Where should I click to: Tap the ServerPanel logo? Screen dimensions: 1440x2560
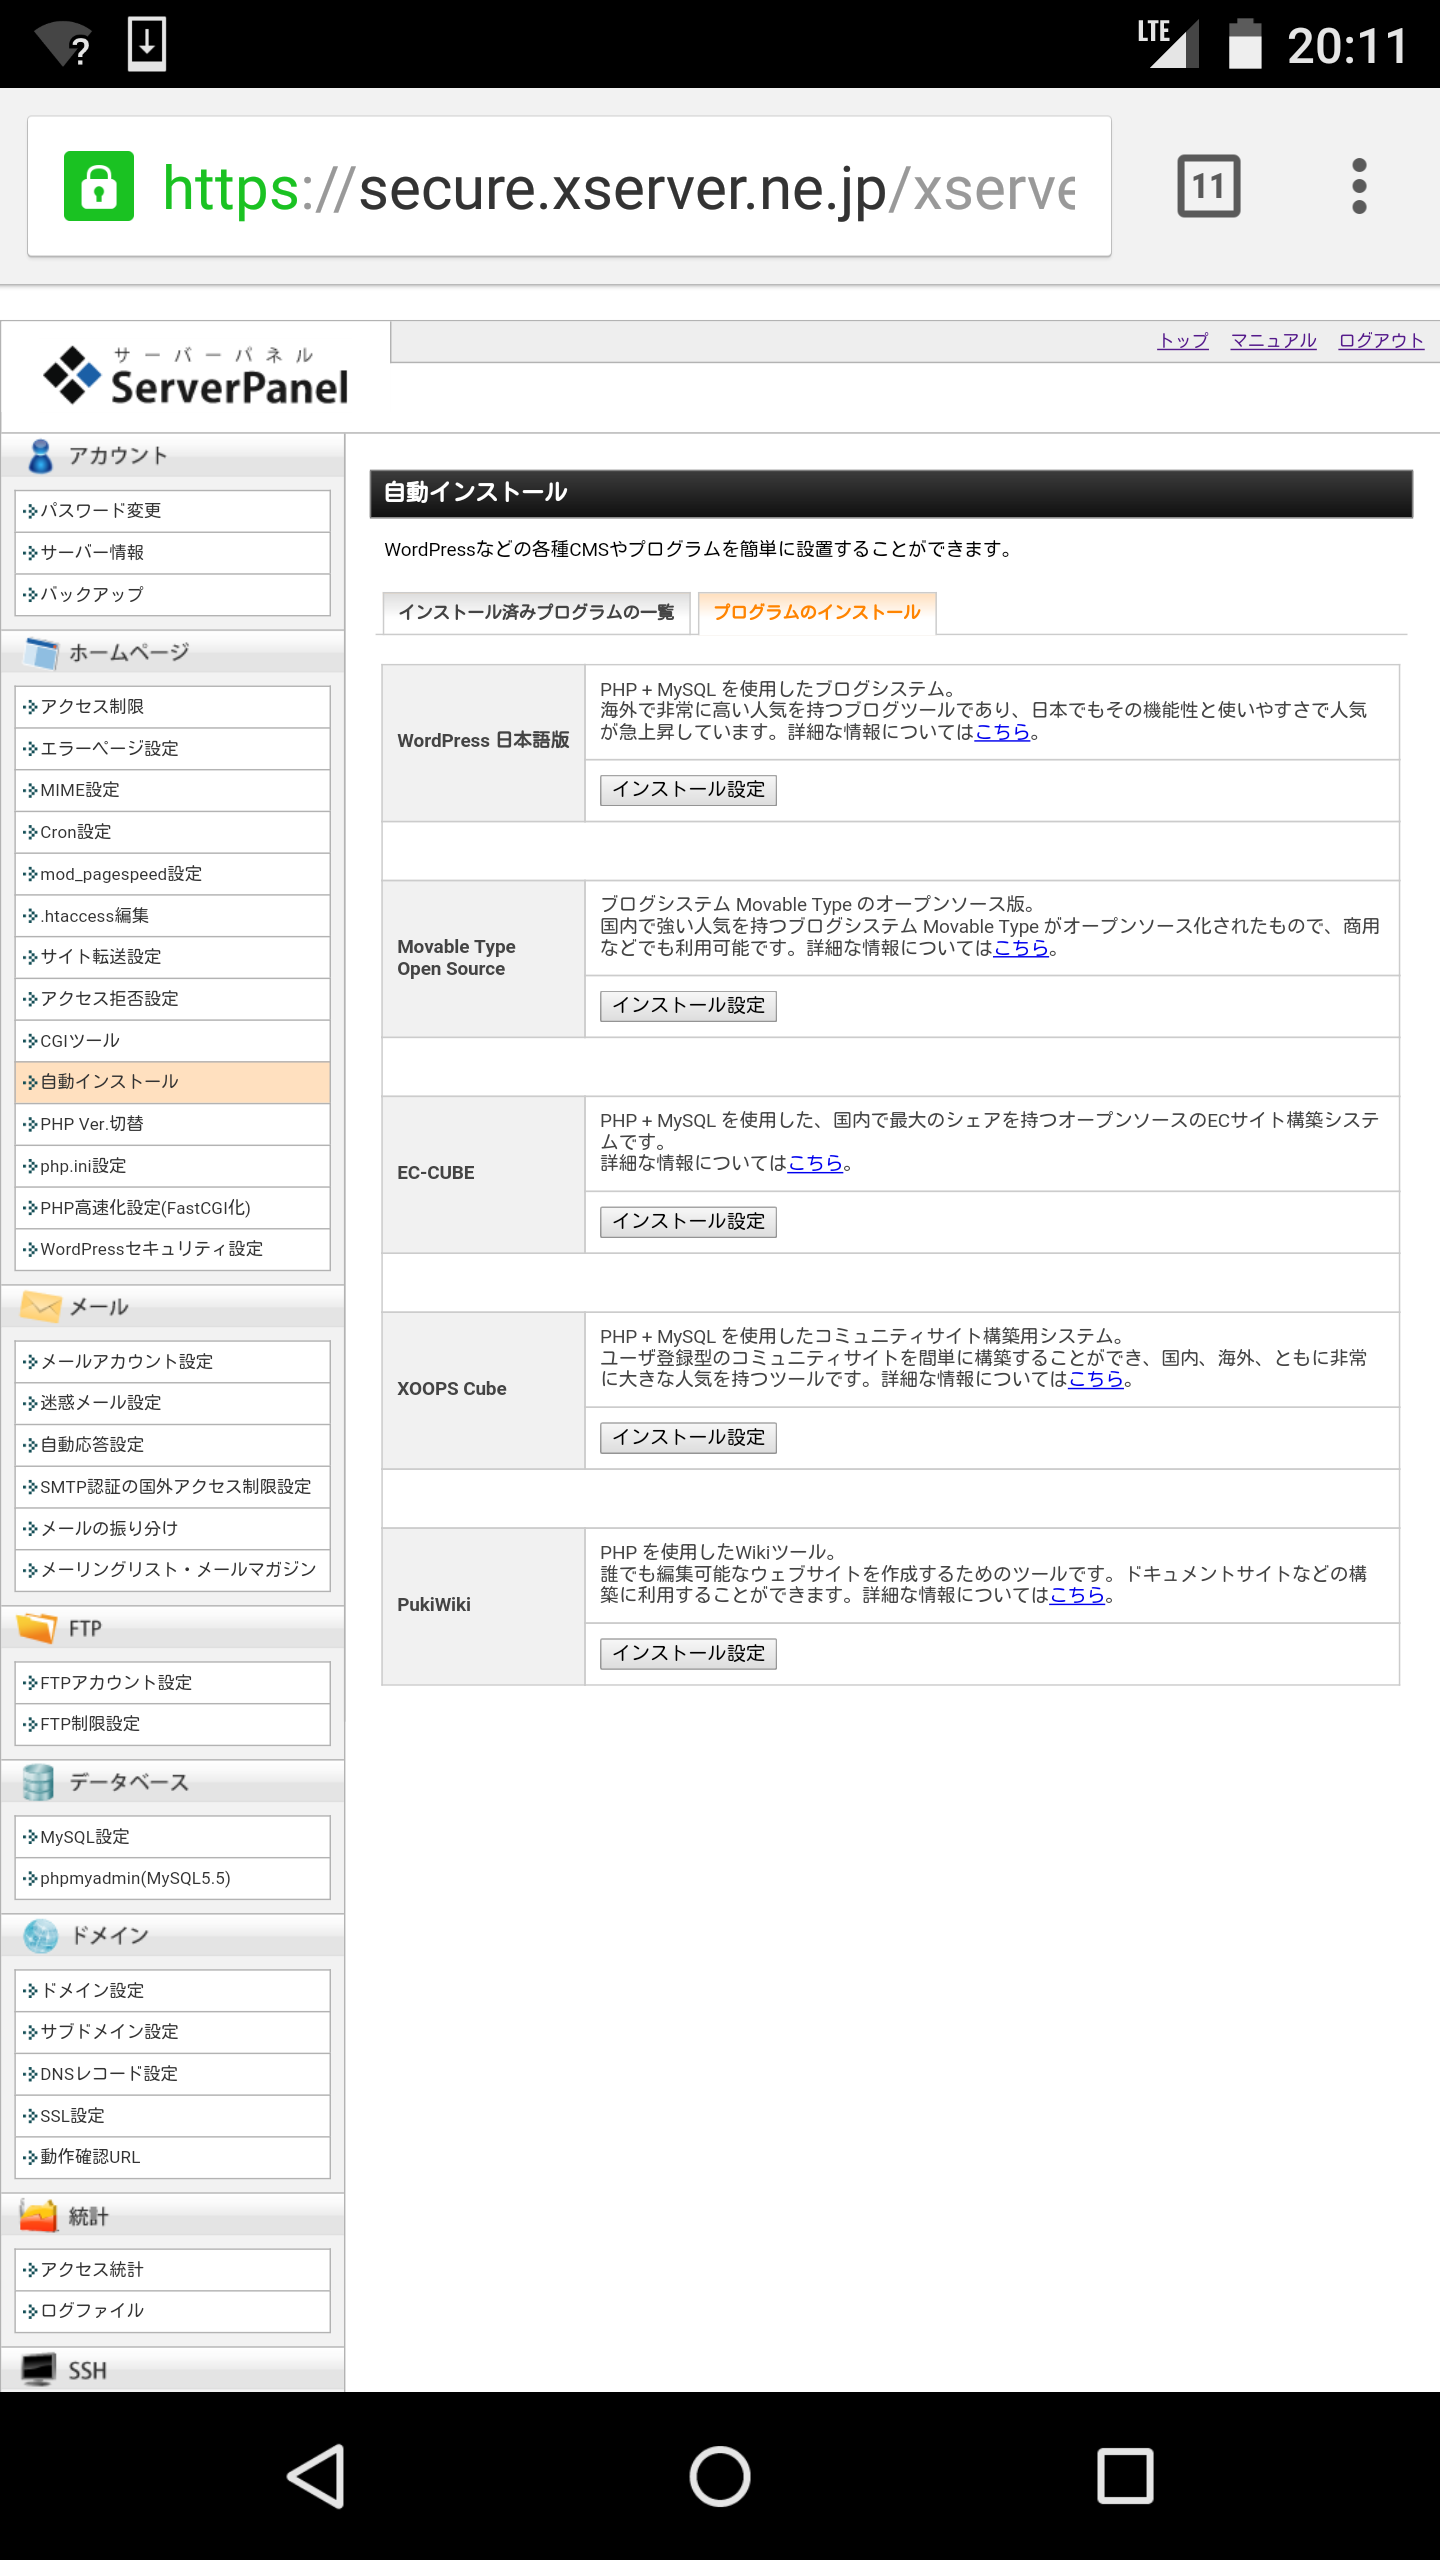click(196, 376)
